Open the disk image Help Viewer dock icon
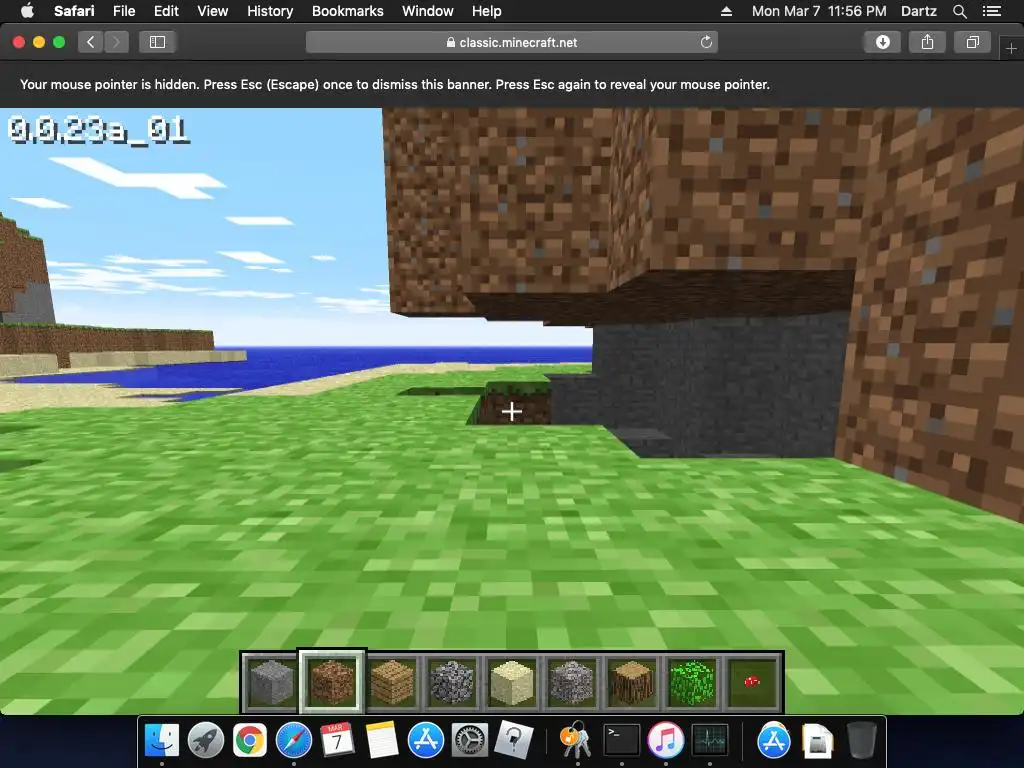Image resolution: width=1024 pixels, height=768 pixels. (x=513, y=740)
